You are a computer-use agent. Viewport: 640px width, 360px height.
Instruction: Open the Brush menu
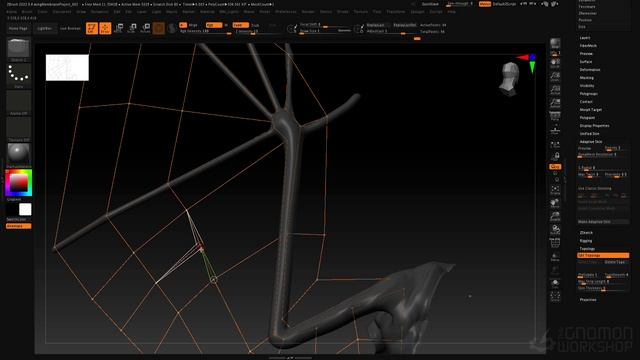pyautogui.click(x=27, y=12)
